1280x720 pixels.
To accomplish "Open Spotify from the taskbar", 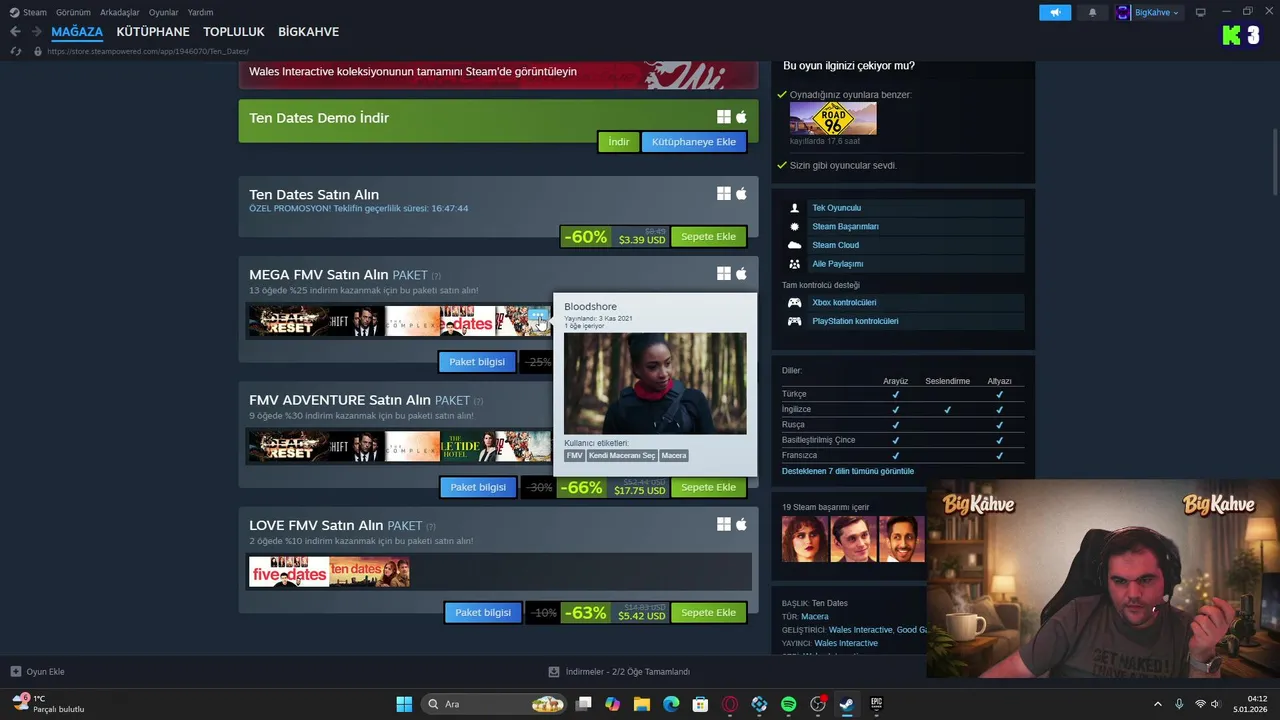I will (788, 704).
